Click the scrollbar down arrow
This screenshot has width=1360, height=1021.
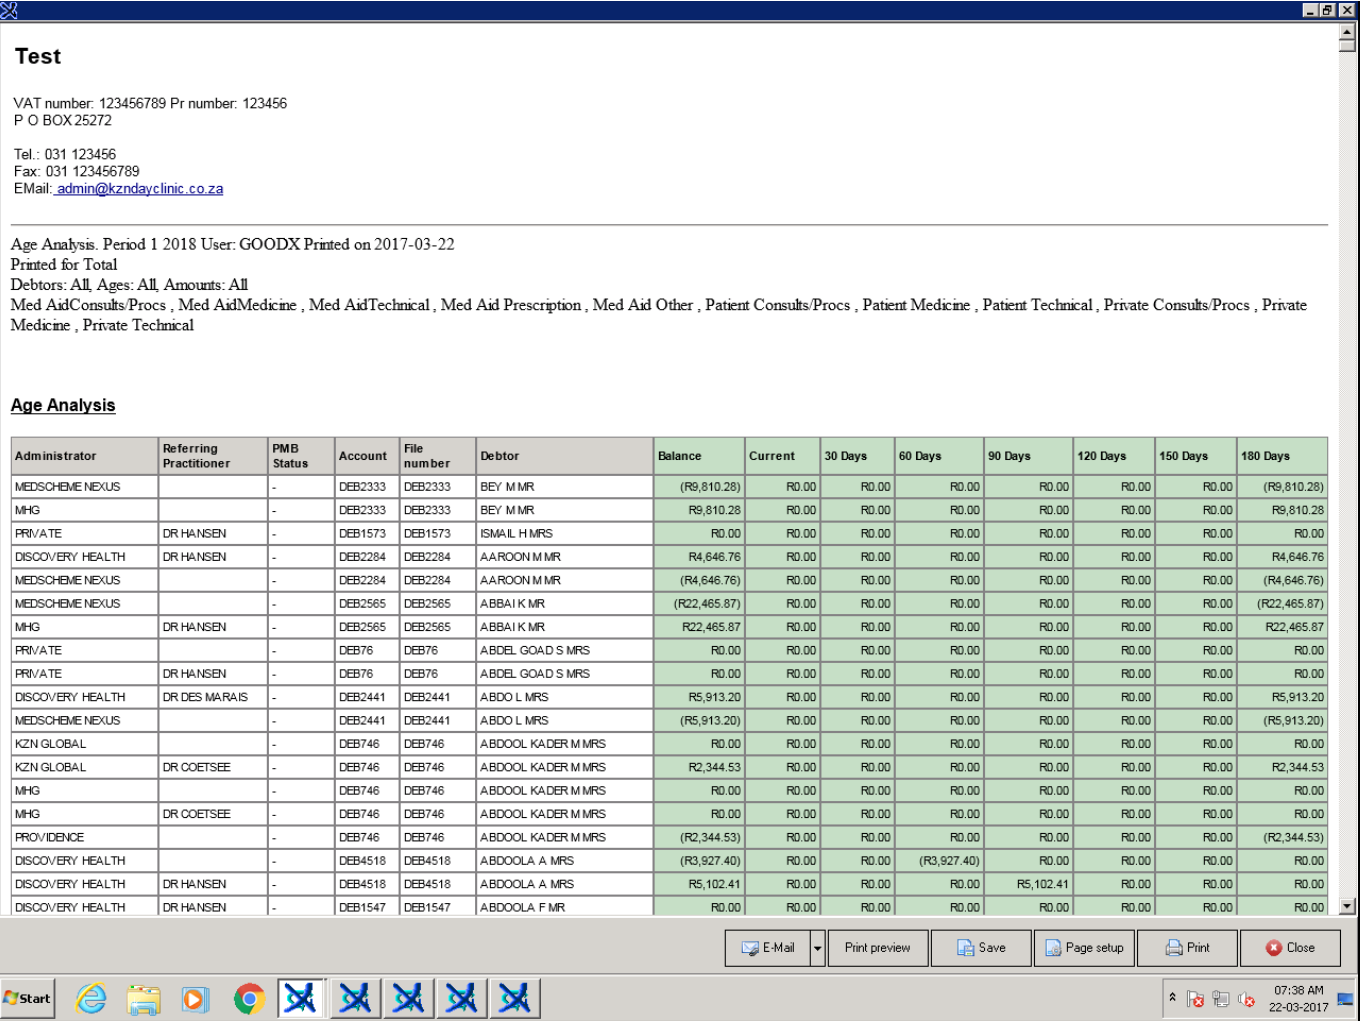[x=1347, y=907]
